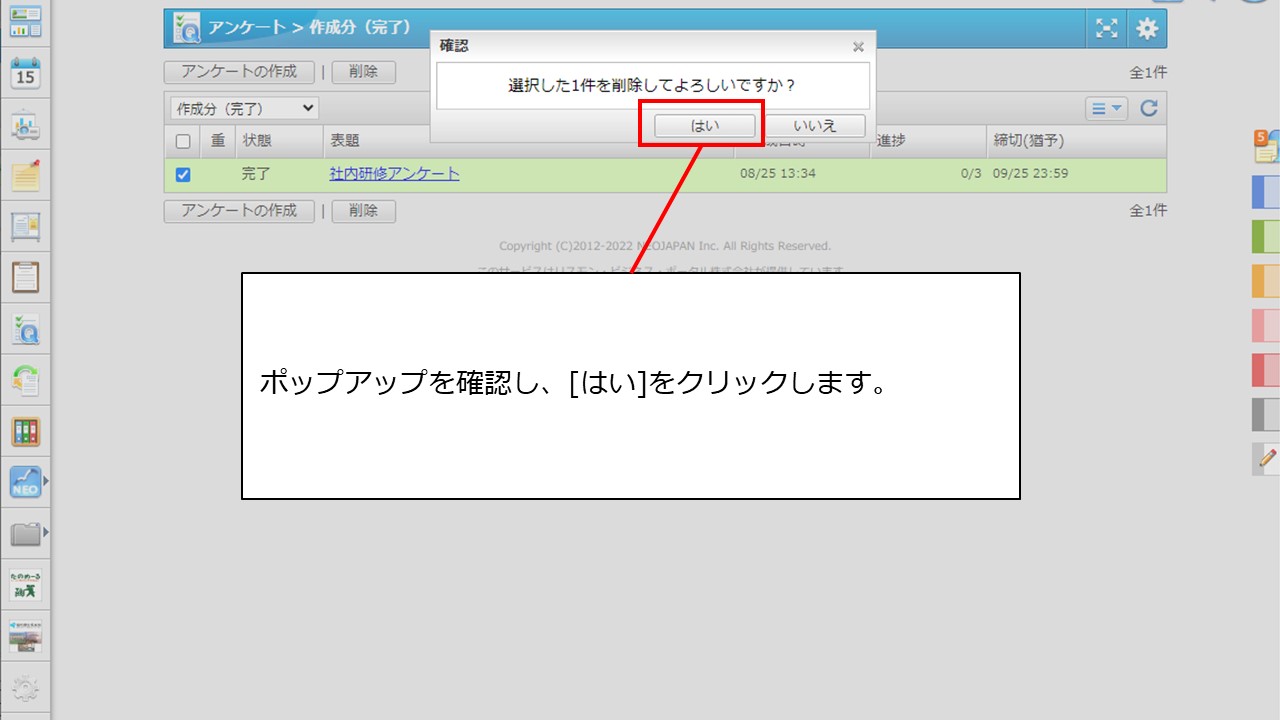The height and width of the screenshot is (720, 1280).
Task: Open the calendar icon showing 15
Action: pyautogui.click(x=25, y=73)
